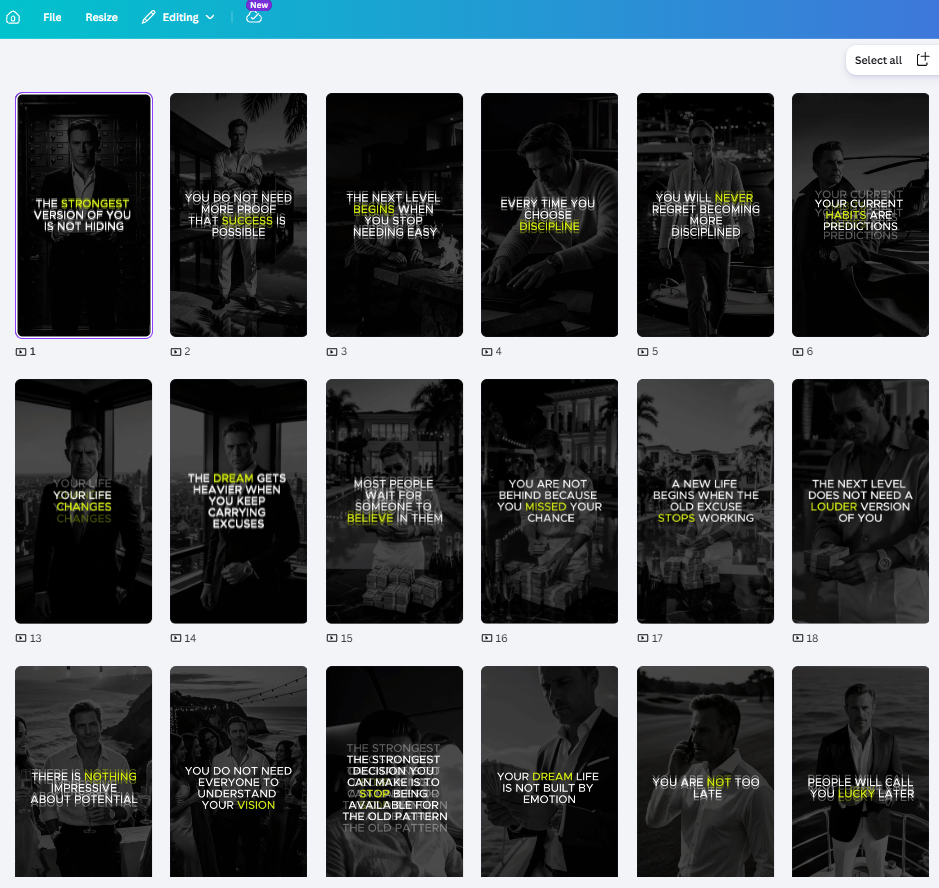This screenshot has width=939, height=888.
Task: Click the video icon under page 5
Action: coord(643,352)
